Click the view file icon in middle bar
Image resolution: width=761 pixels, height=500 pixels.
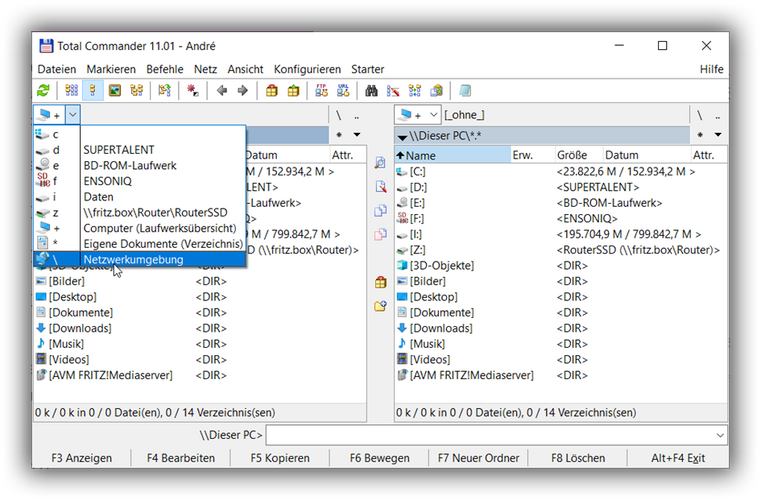[380, 163]
